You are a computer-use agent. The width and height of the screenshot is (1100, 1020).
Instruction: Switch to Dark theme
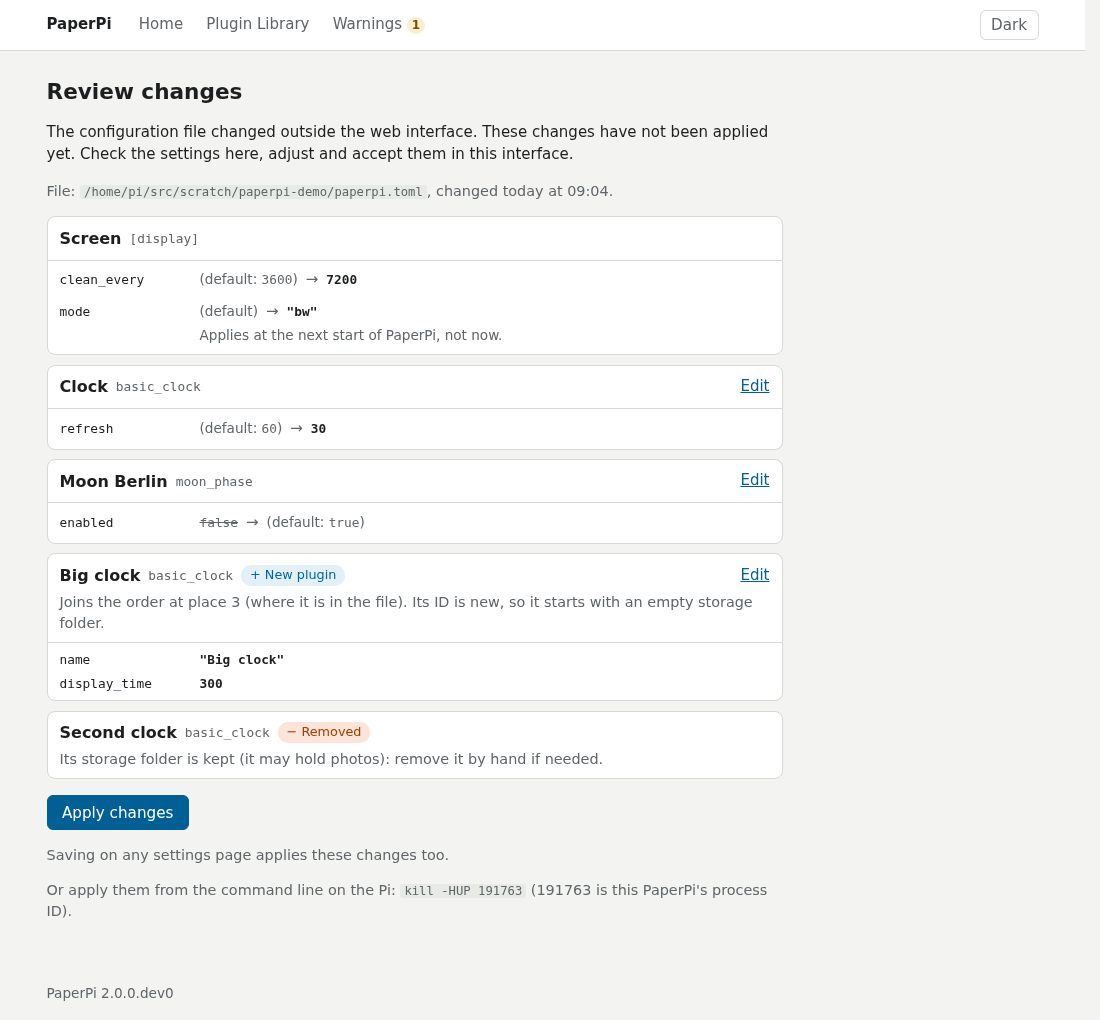(1009, 25)
